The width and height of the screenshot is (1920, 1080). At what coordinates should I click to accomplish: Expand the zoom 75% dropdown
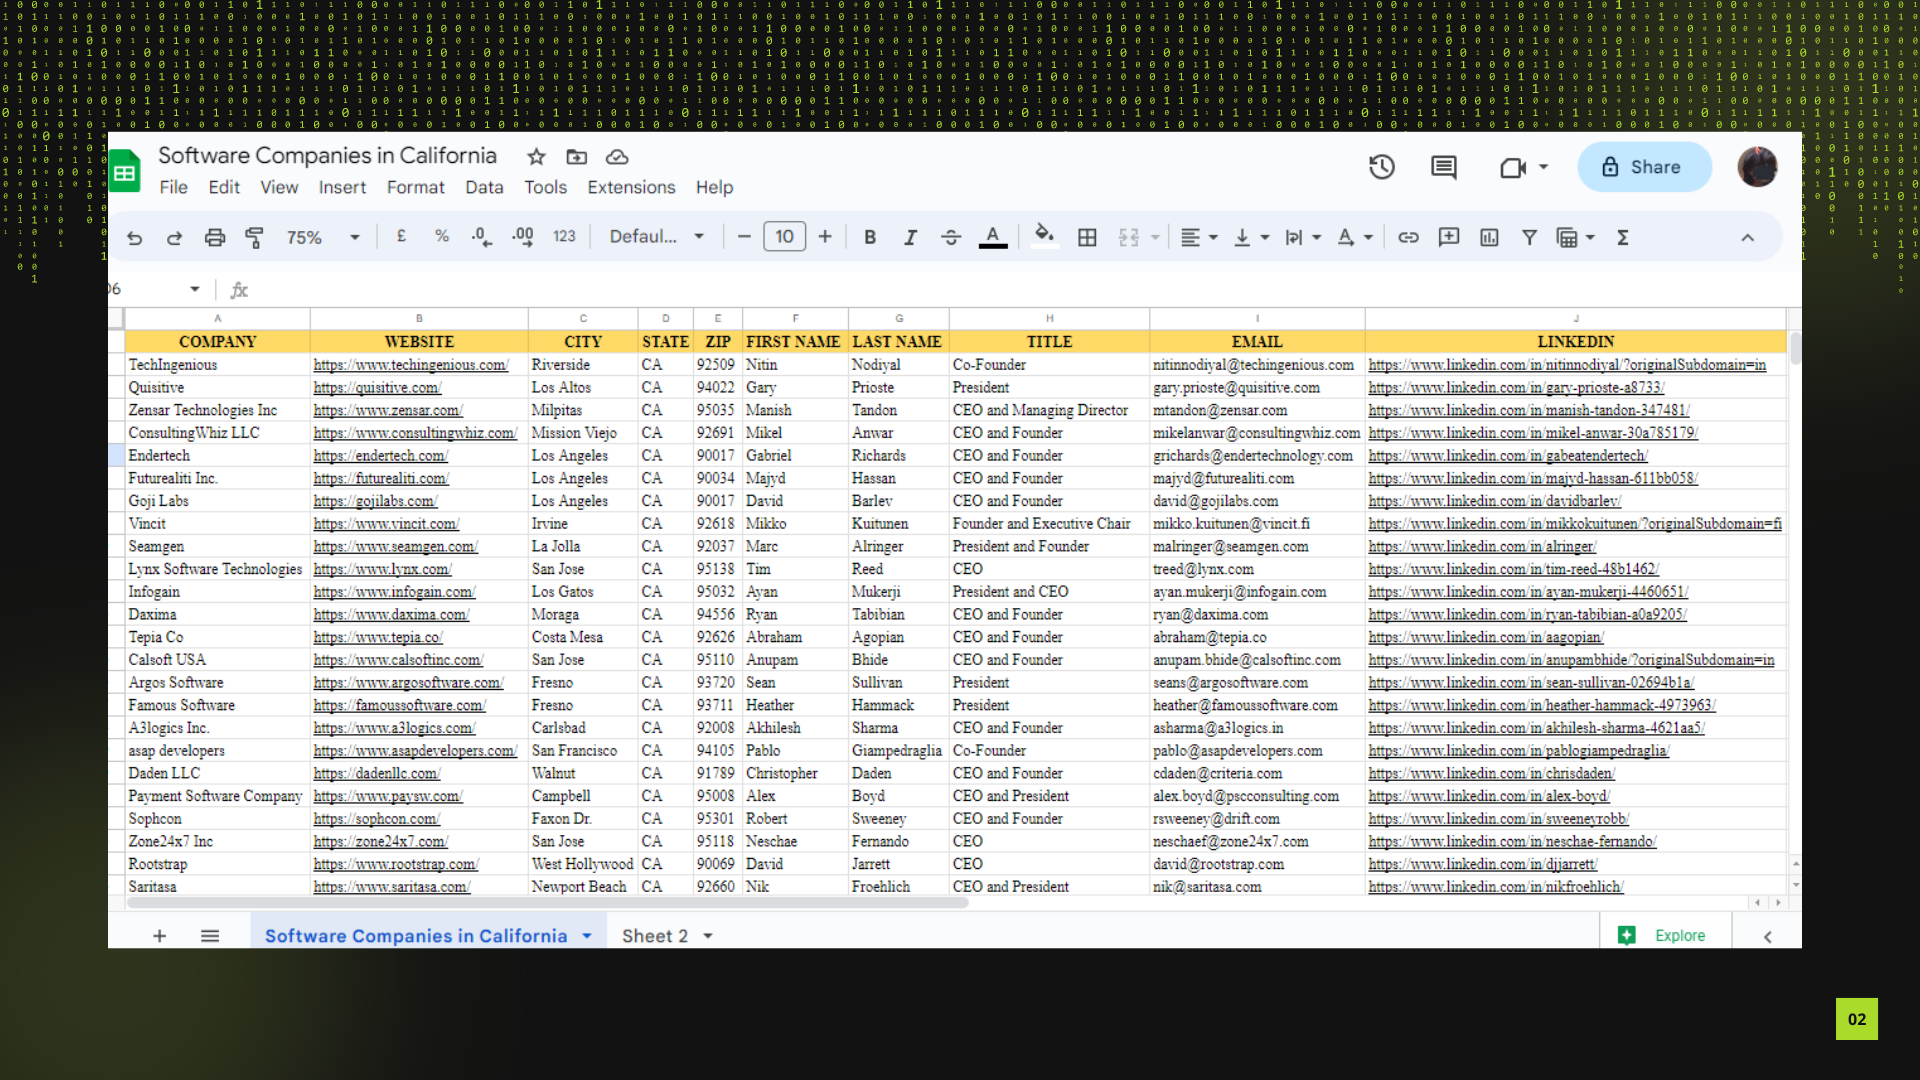(354, 237)
